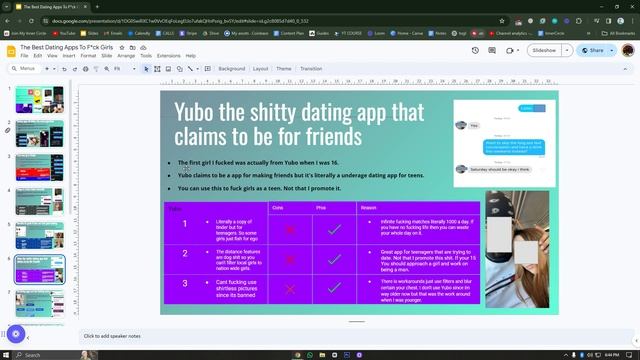Open File Explorer from the taskbar
Viewport: 640px width, 360px height.
322,355
